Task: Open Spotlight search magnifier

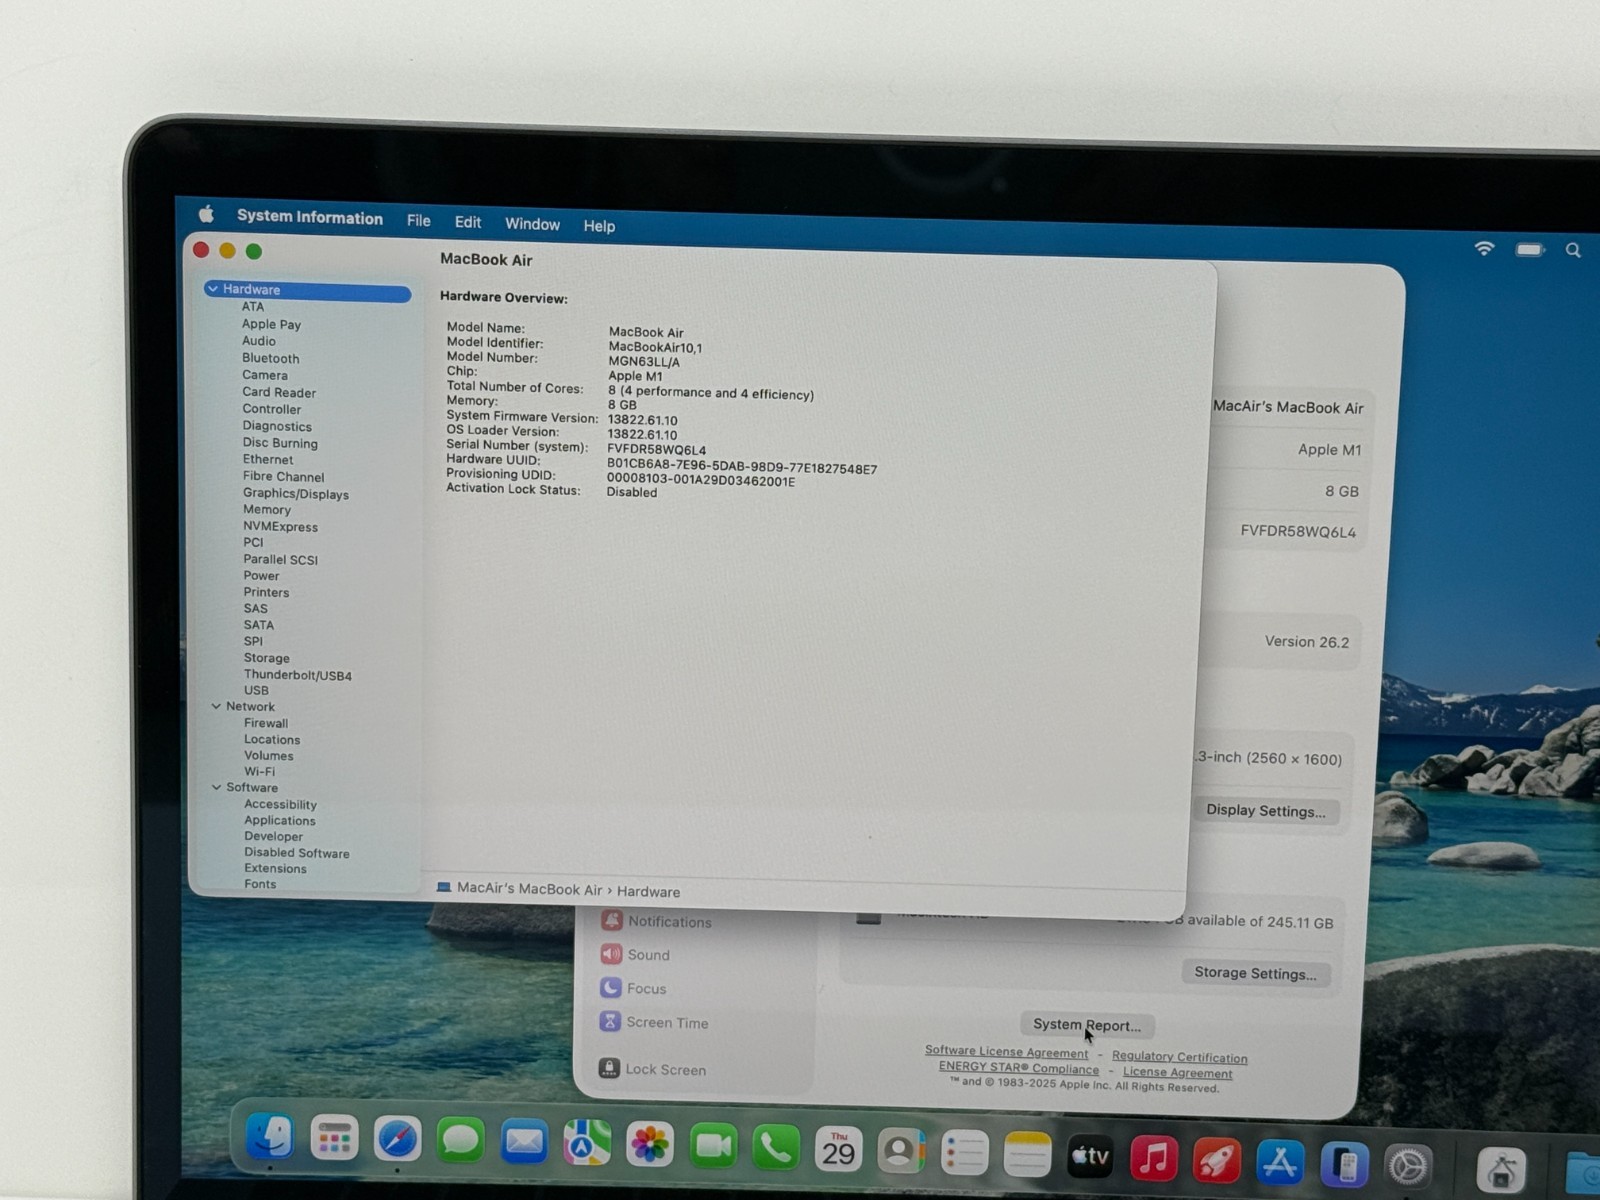Action: coord(1573,250)
